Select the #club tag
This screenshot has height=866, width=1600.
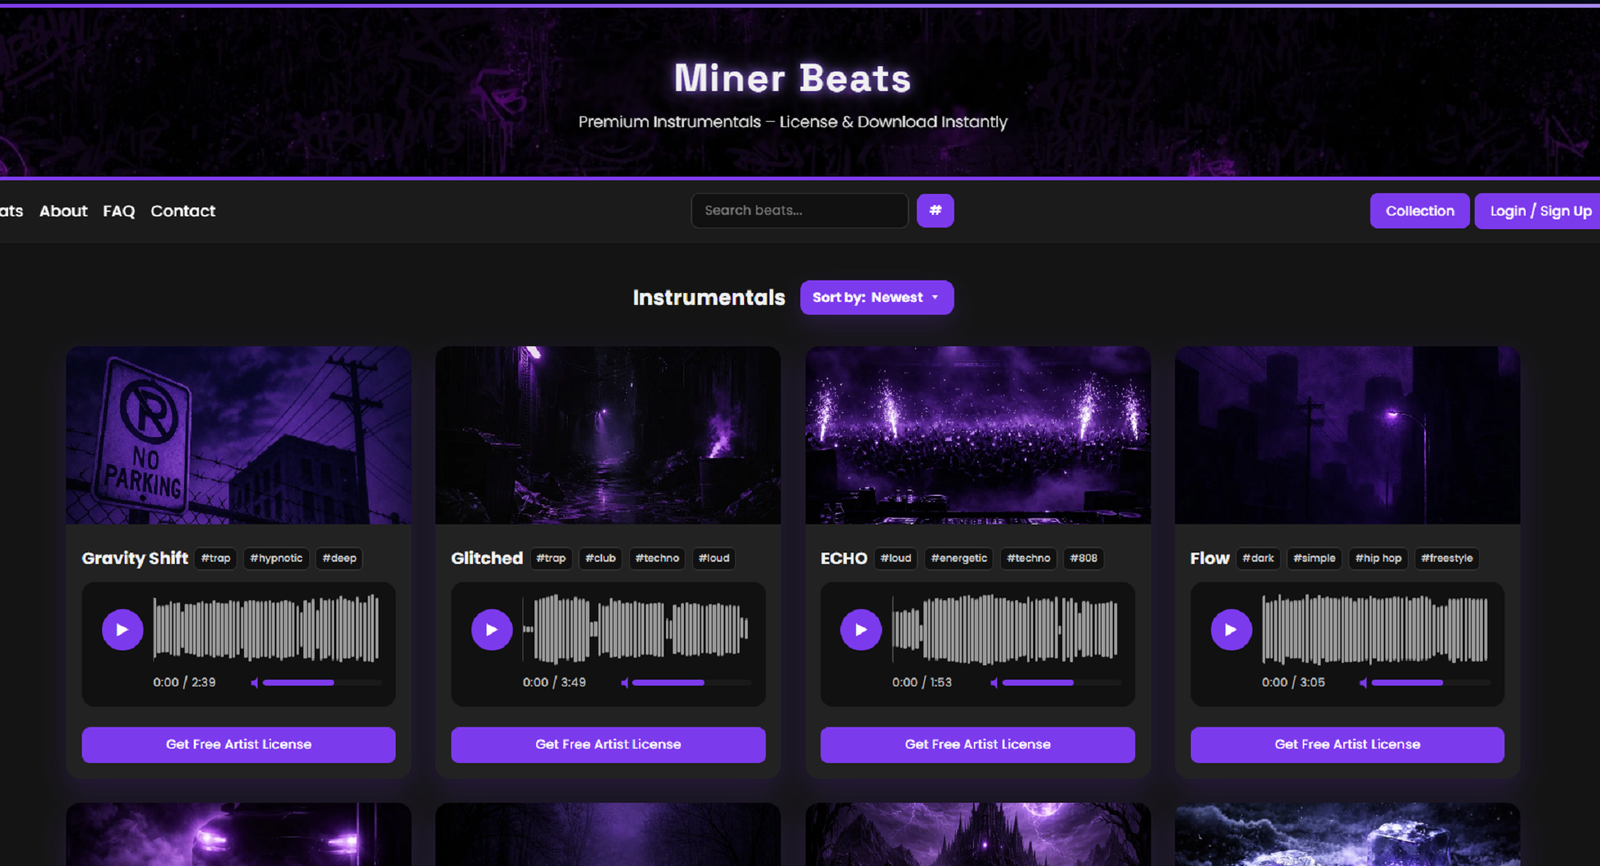point(600,559)
